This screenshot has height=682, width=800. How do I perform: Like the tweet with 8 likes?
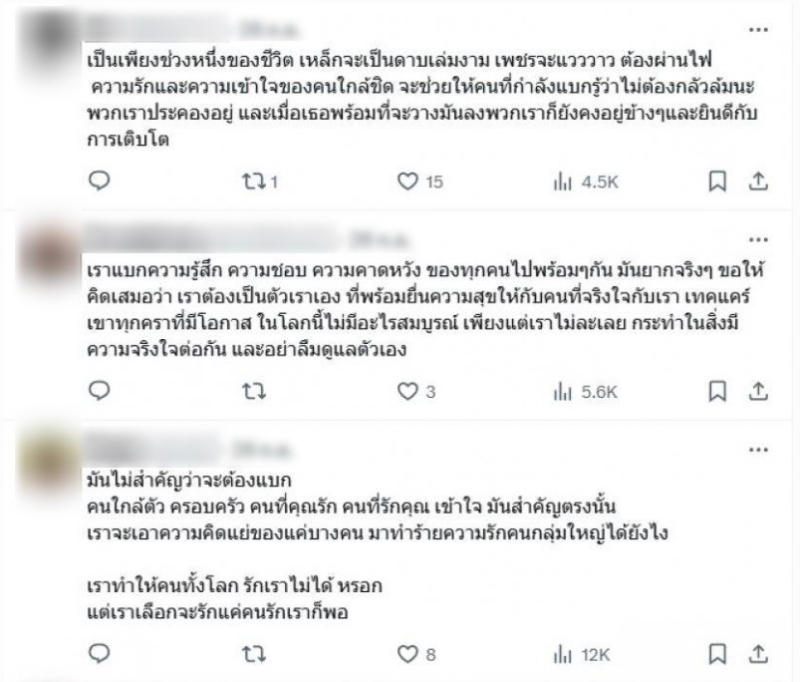(416, 654)
